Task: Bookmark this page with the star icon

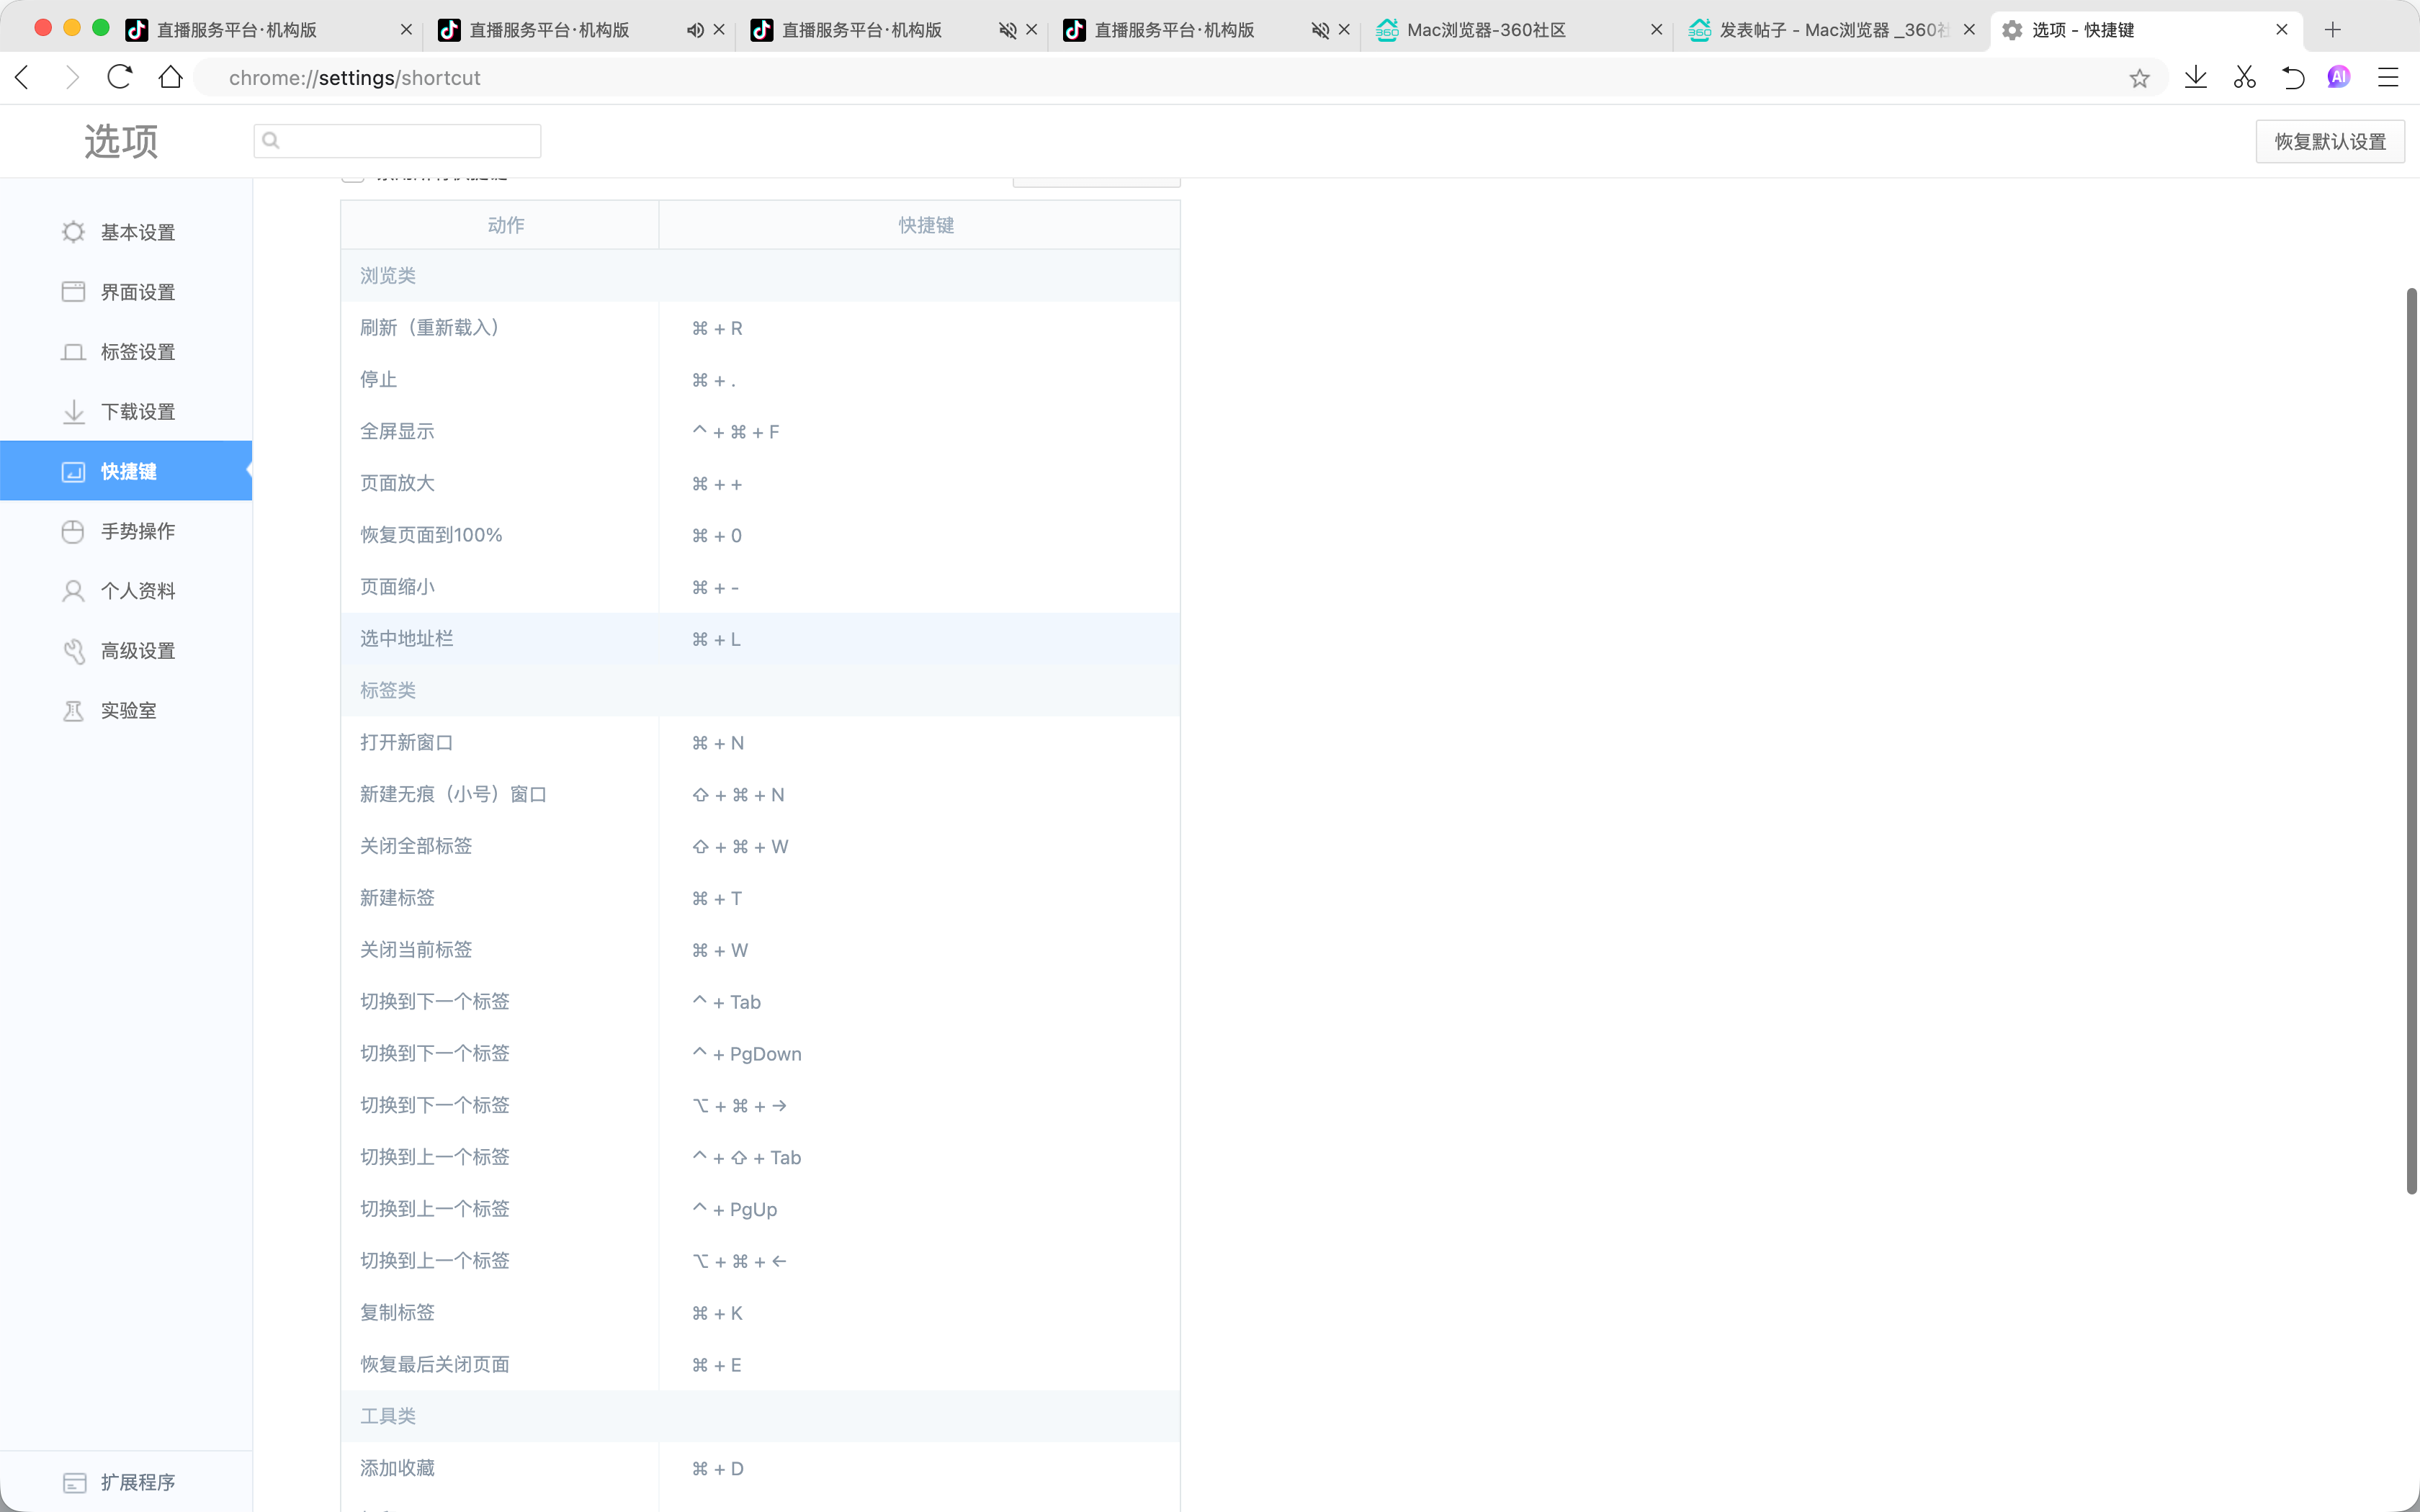Action: [2139, 78]
